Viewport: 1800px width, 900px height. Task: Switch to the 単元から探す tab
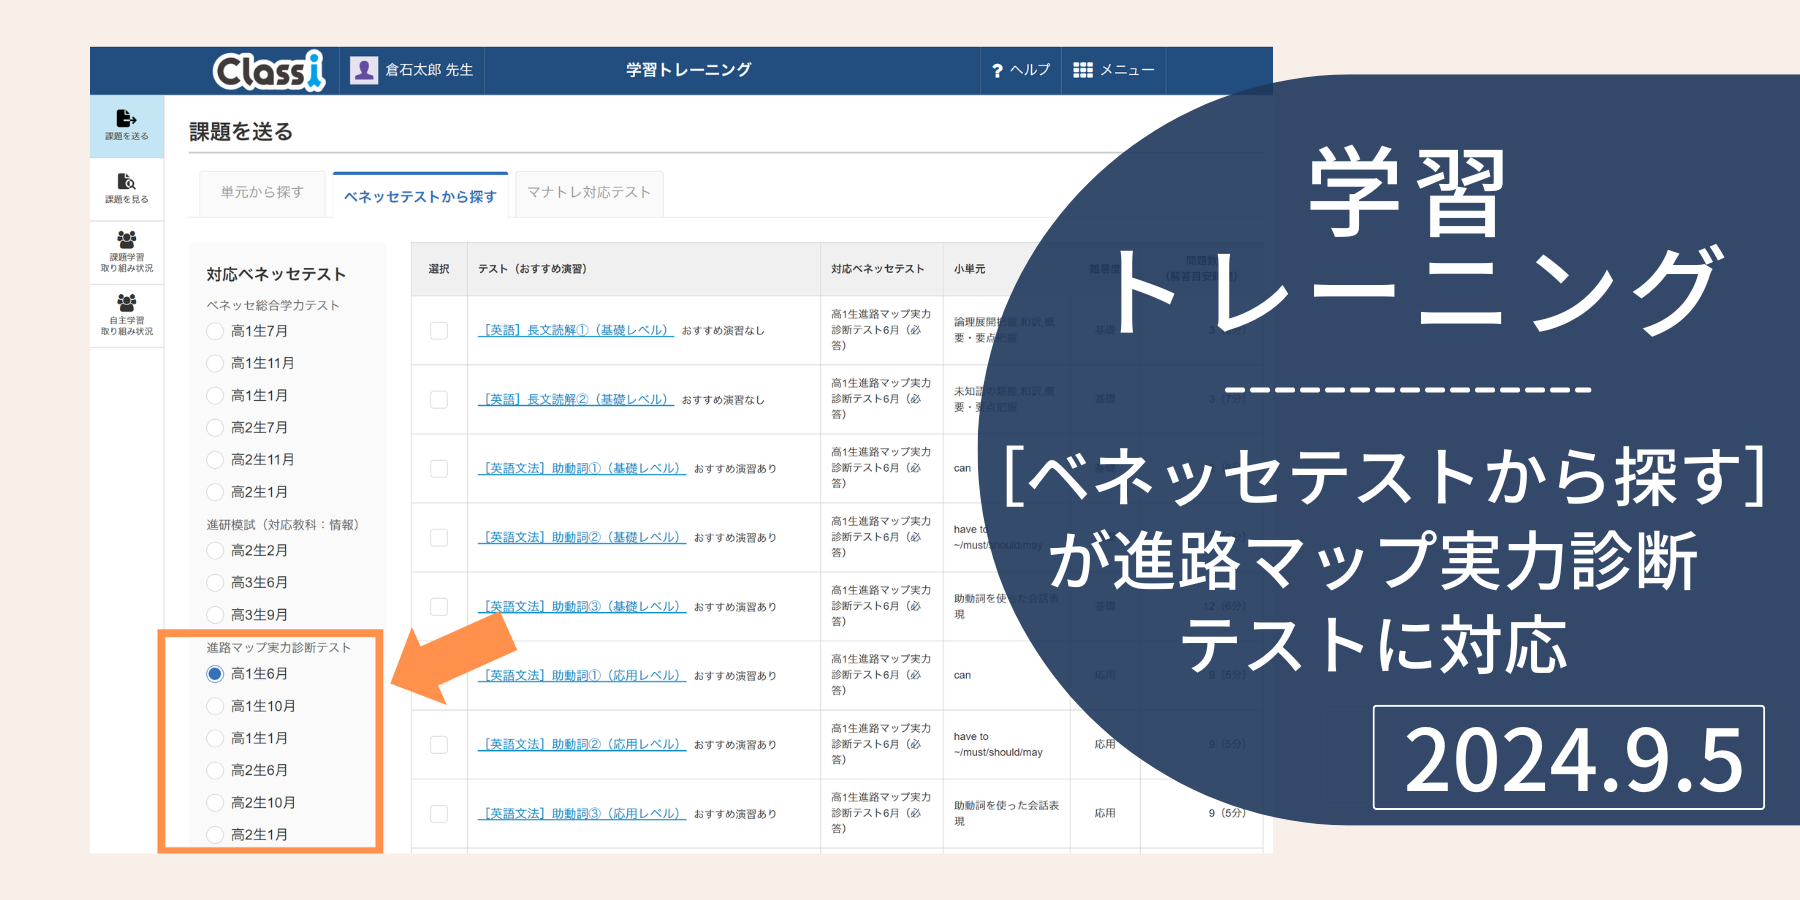(262, 192)
